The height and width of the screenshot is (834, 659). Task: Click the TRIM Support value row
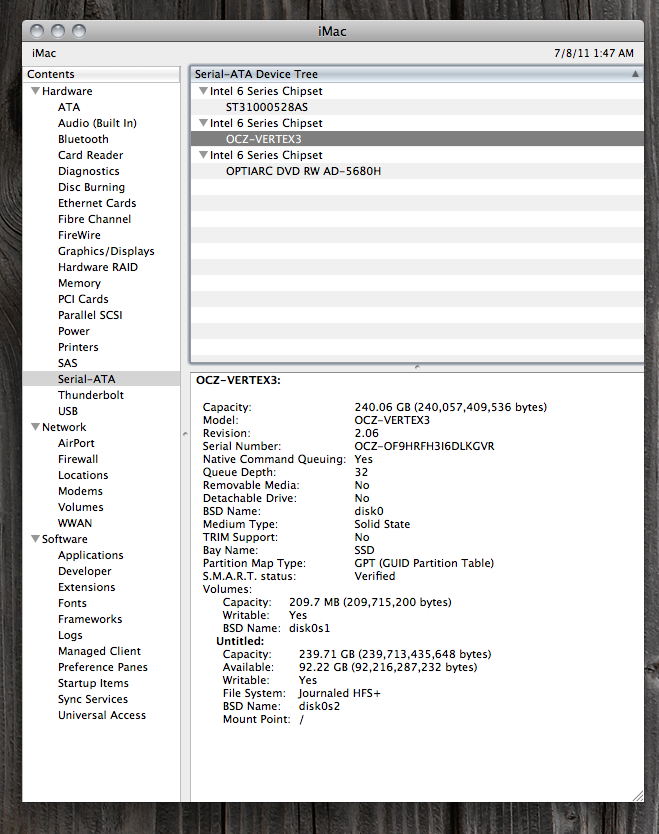[x=362, y=537]
